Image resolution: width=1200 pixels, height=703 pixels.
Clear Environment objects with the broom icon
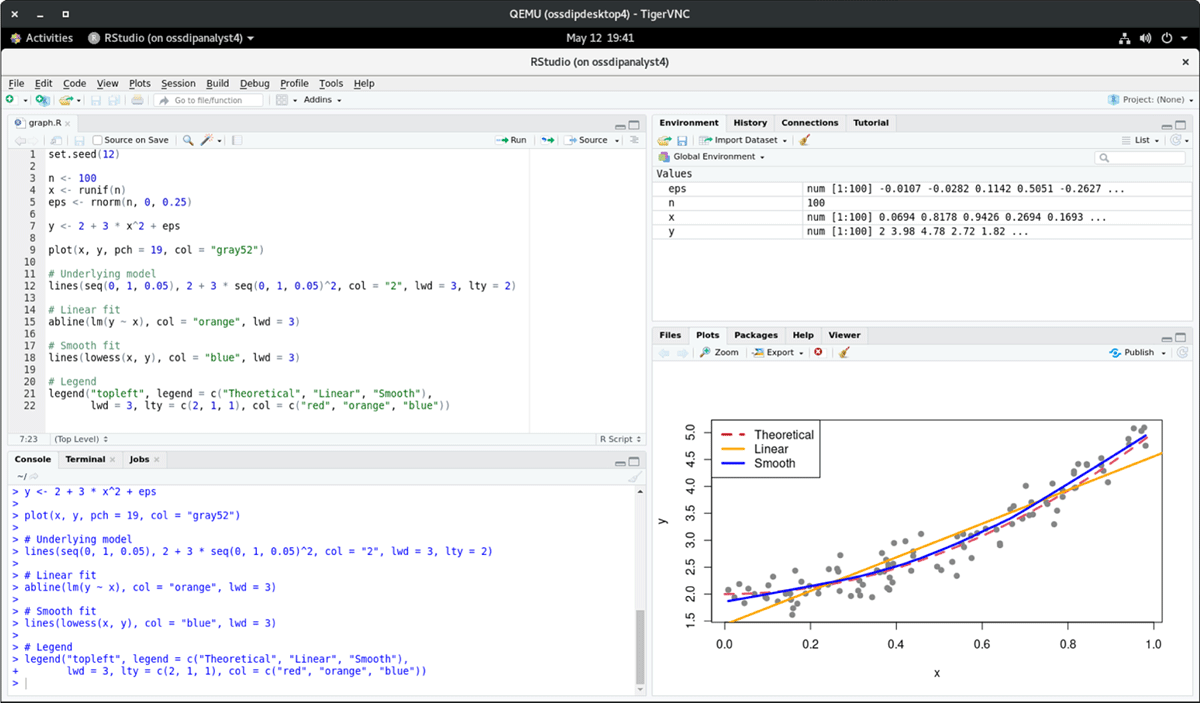click(805, 141)
